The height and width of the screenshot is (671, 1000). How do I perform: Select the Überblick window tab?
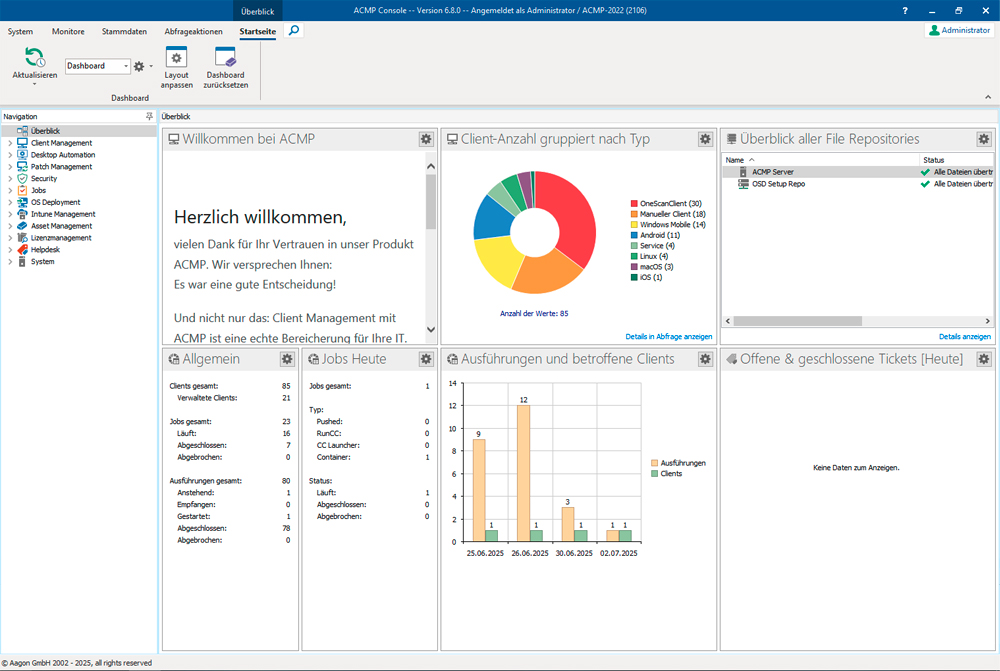[258, 11]
